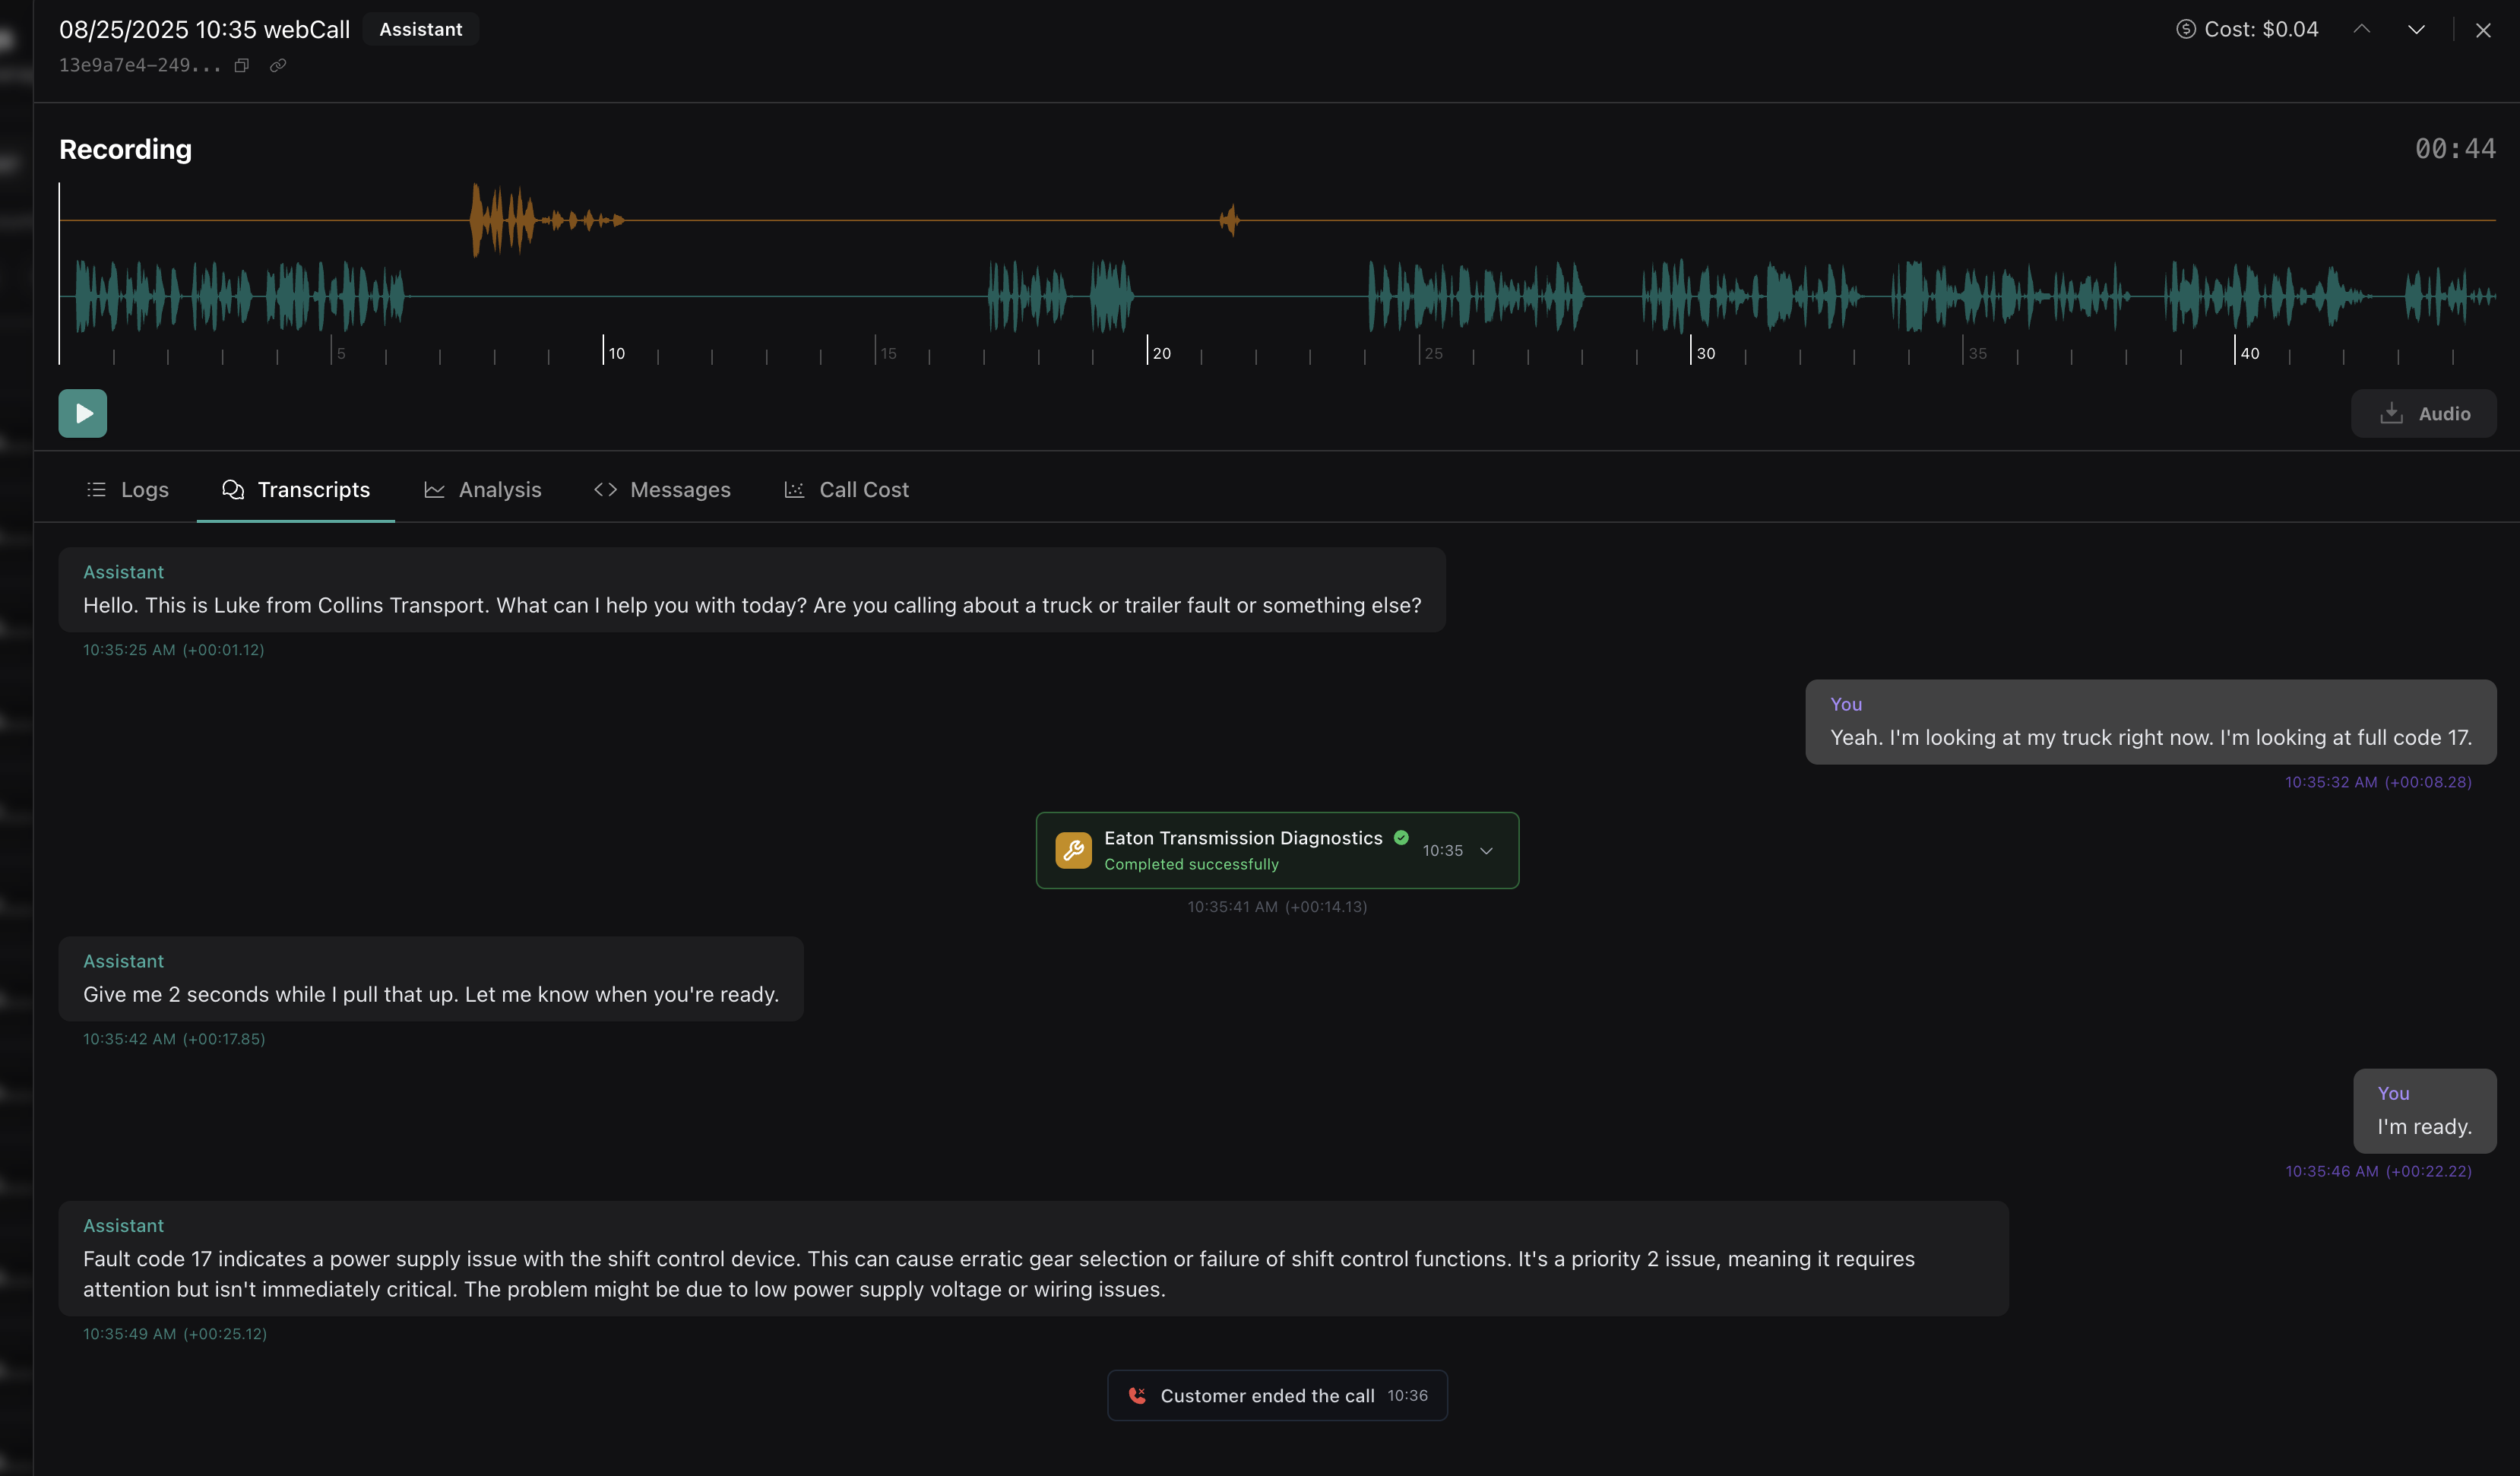This screenshot has height=1476, width=2520.
Task: Click 'Give me 2 seconds' assistant message
Action: 431,979
